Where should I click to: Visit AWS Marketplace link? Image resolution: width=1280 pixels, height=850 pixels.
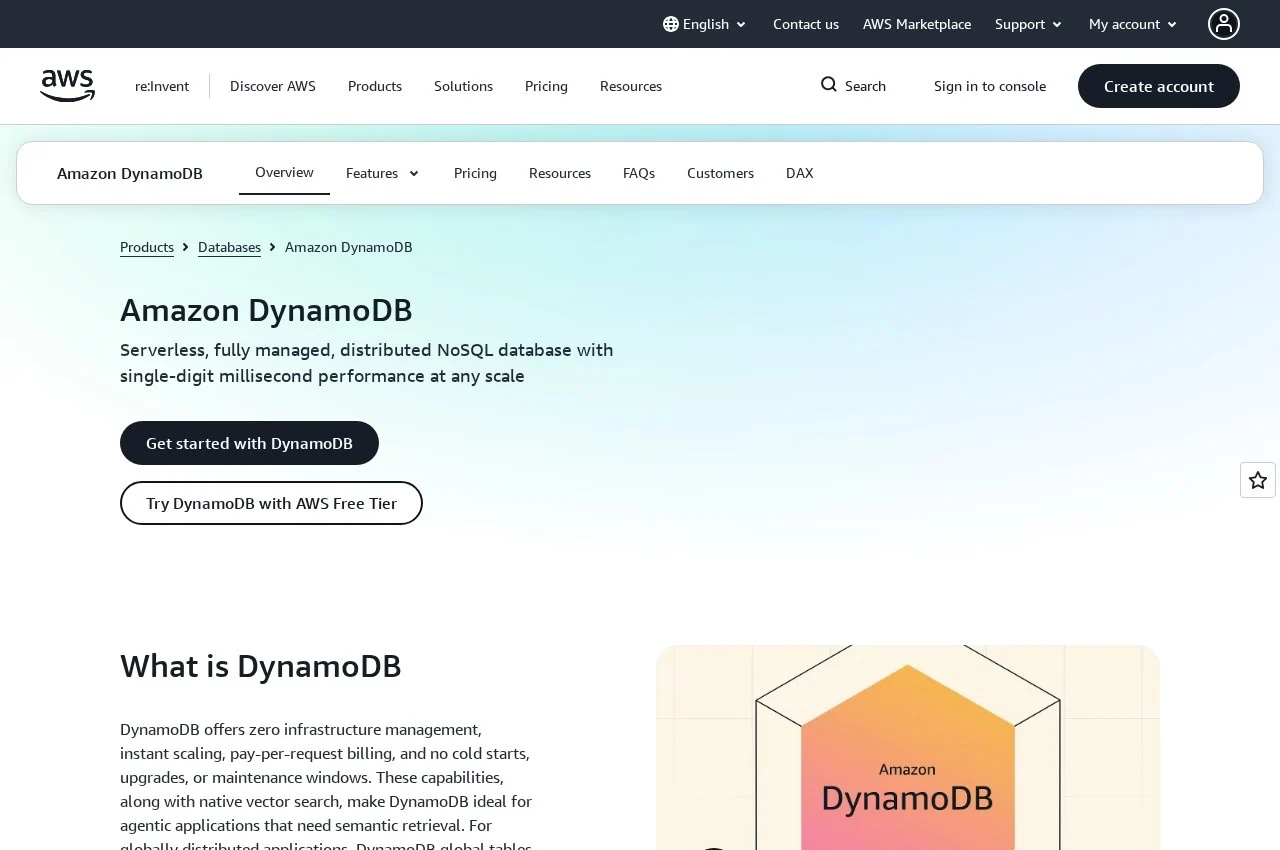pos(917,24)
